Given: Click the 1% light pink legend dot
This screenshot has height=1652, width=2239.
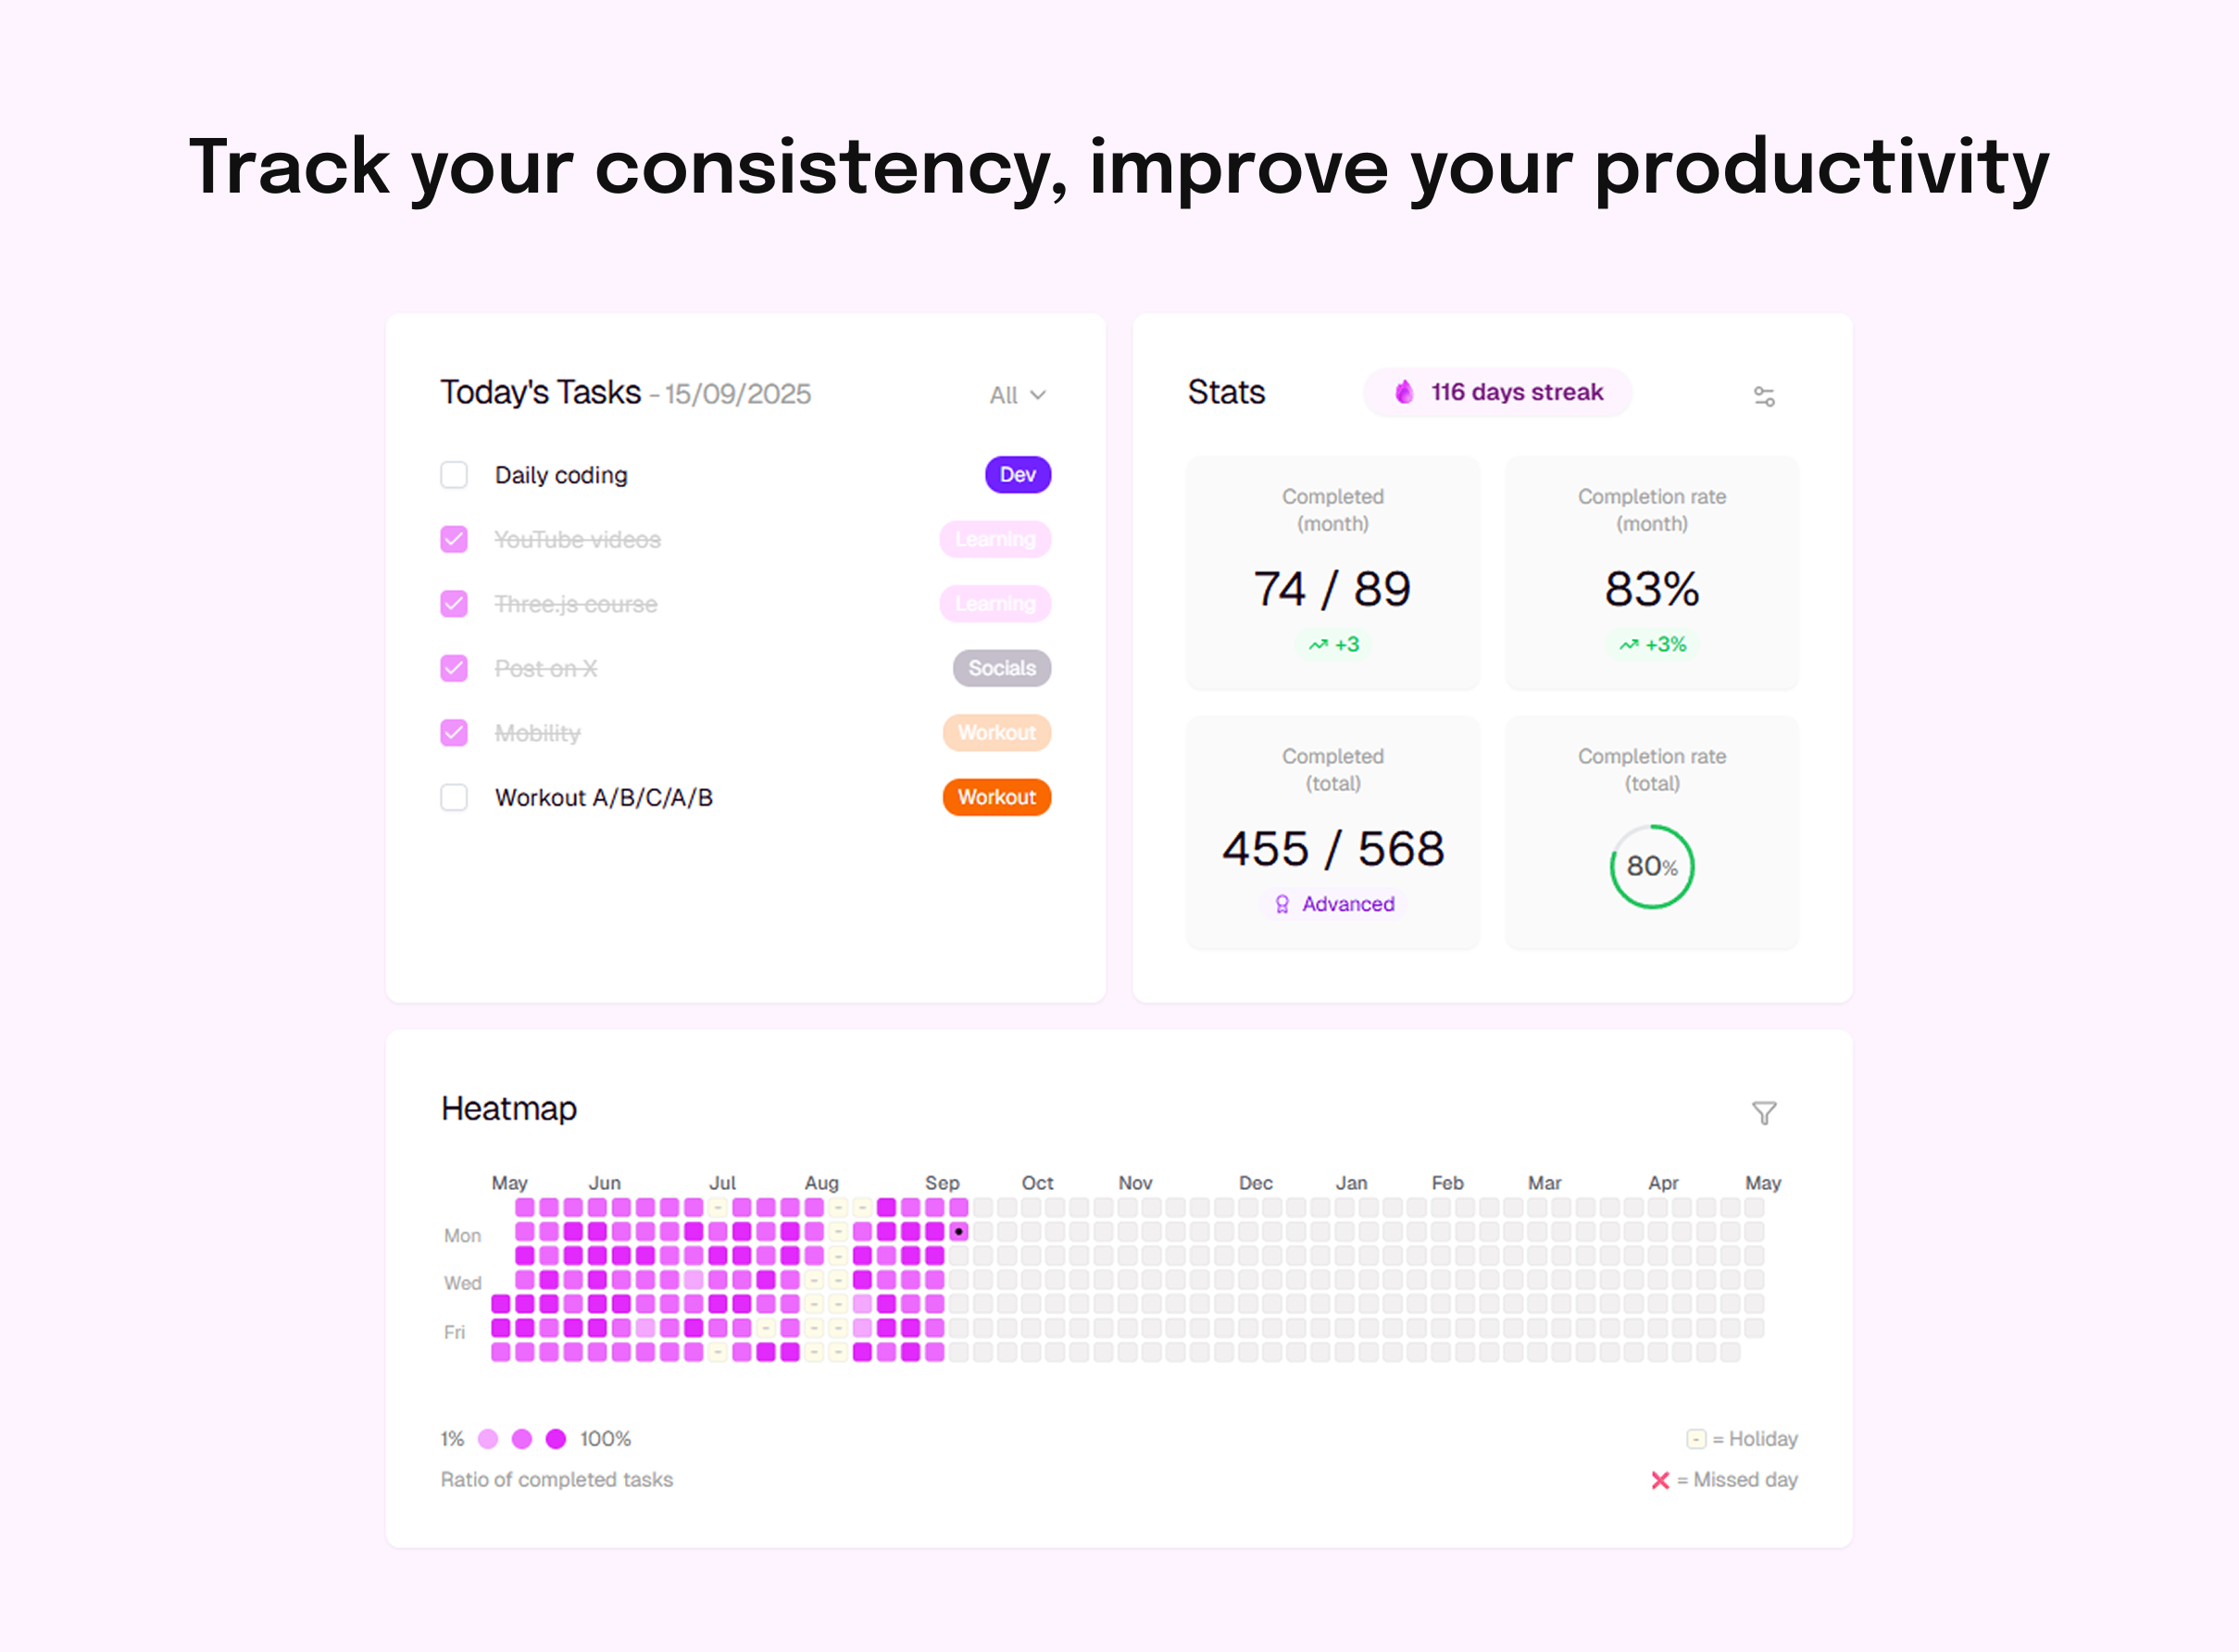Looking at the screenshot, I should click(488, 1438).
